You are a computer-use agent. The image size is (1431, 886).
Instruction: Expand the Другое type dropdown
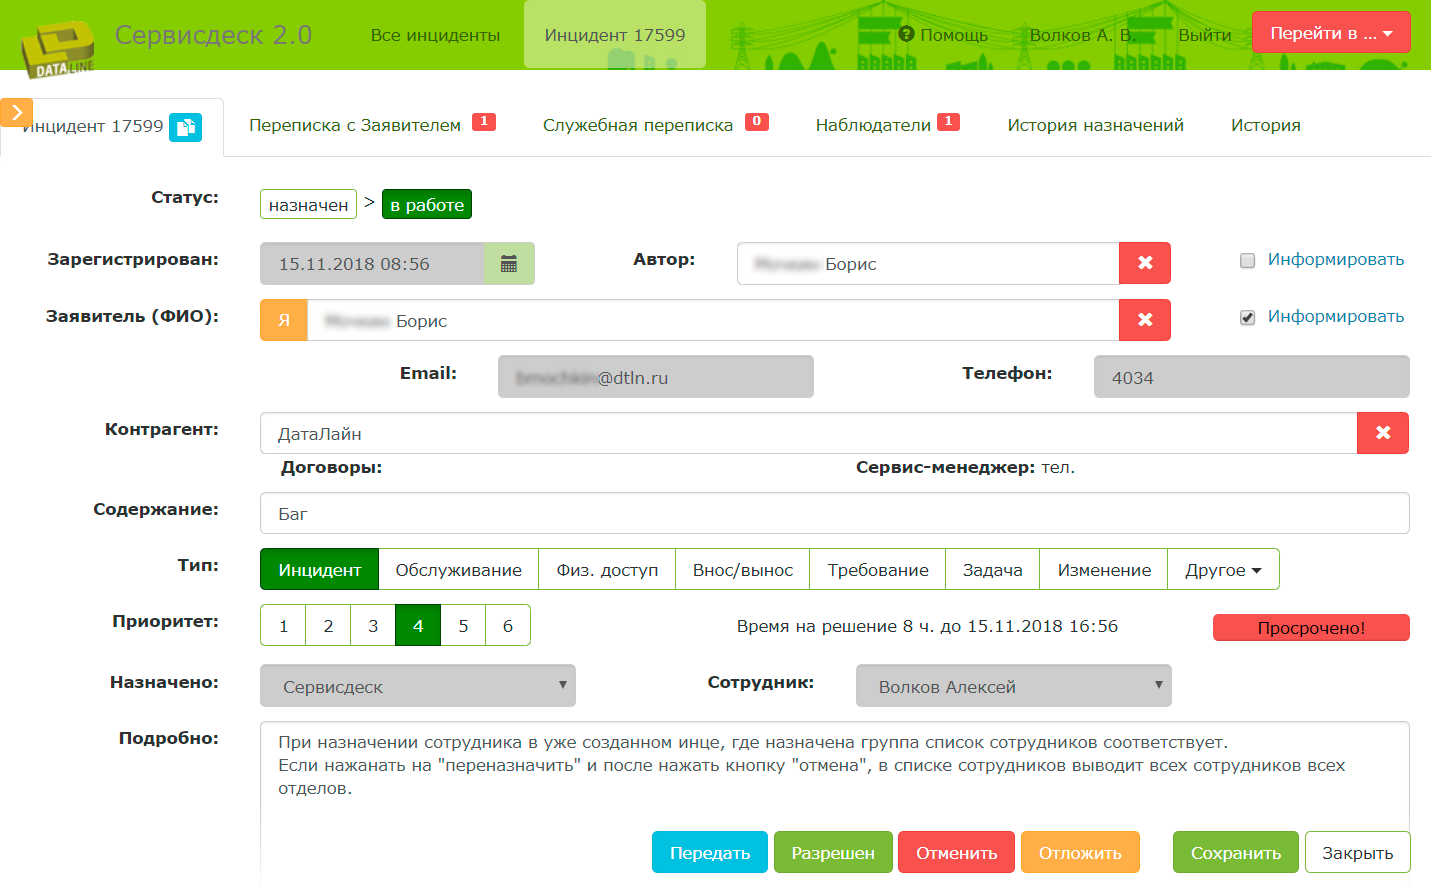pos(1223,568)
